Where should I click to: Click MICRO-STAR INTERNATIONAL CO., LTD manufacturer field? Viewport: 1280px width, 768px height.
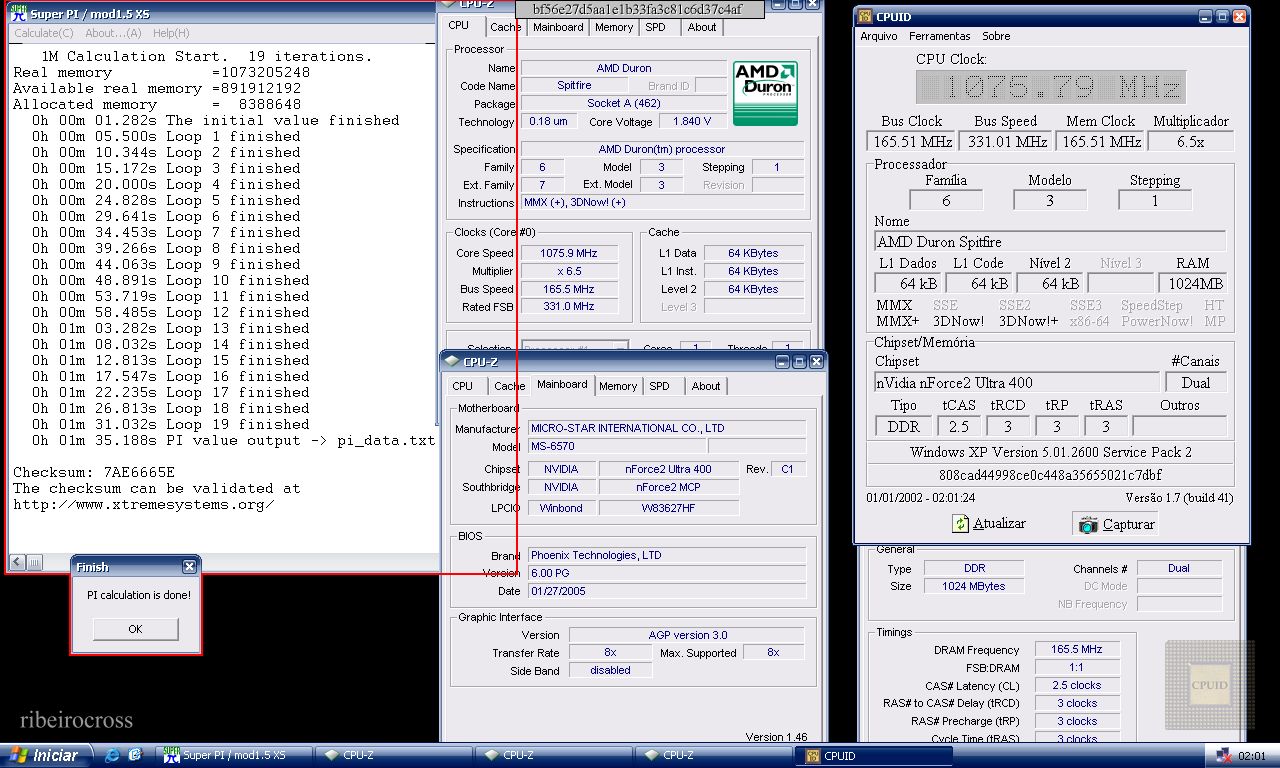666,428
